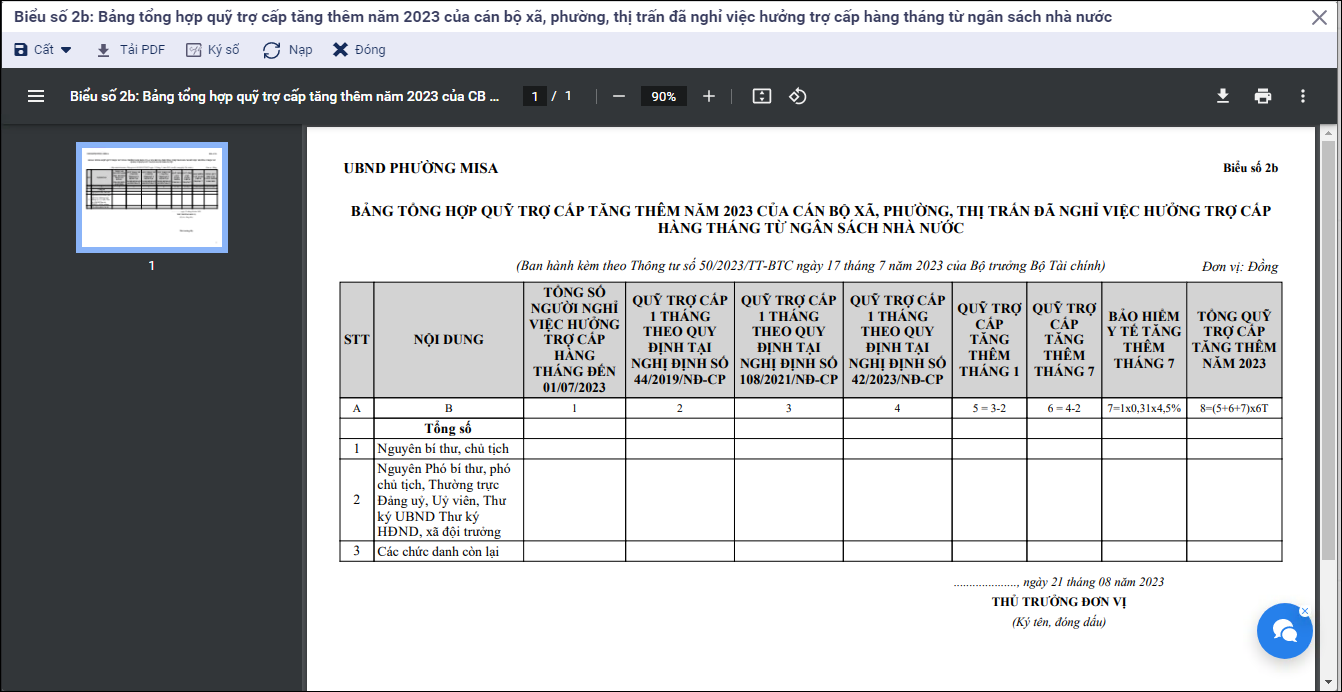
Task: Click the formula 8=(5+6+7)x6T cell
Action: coord(1234,408)
